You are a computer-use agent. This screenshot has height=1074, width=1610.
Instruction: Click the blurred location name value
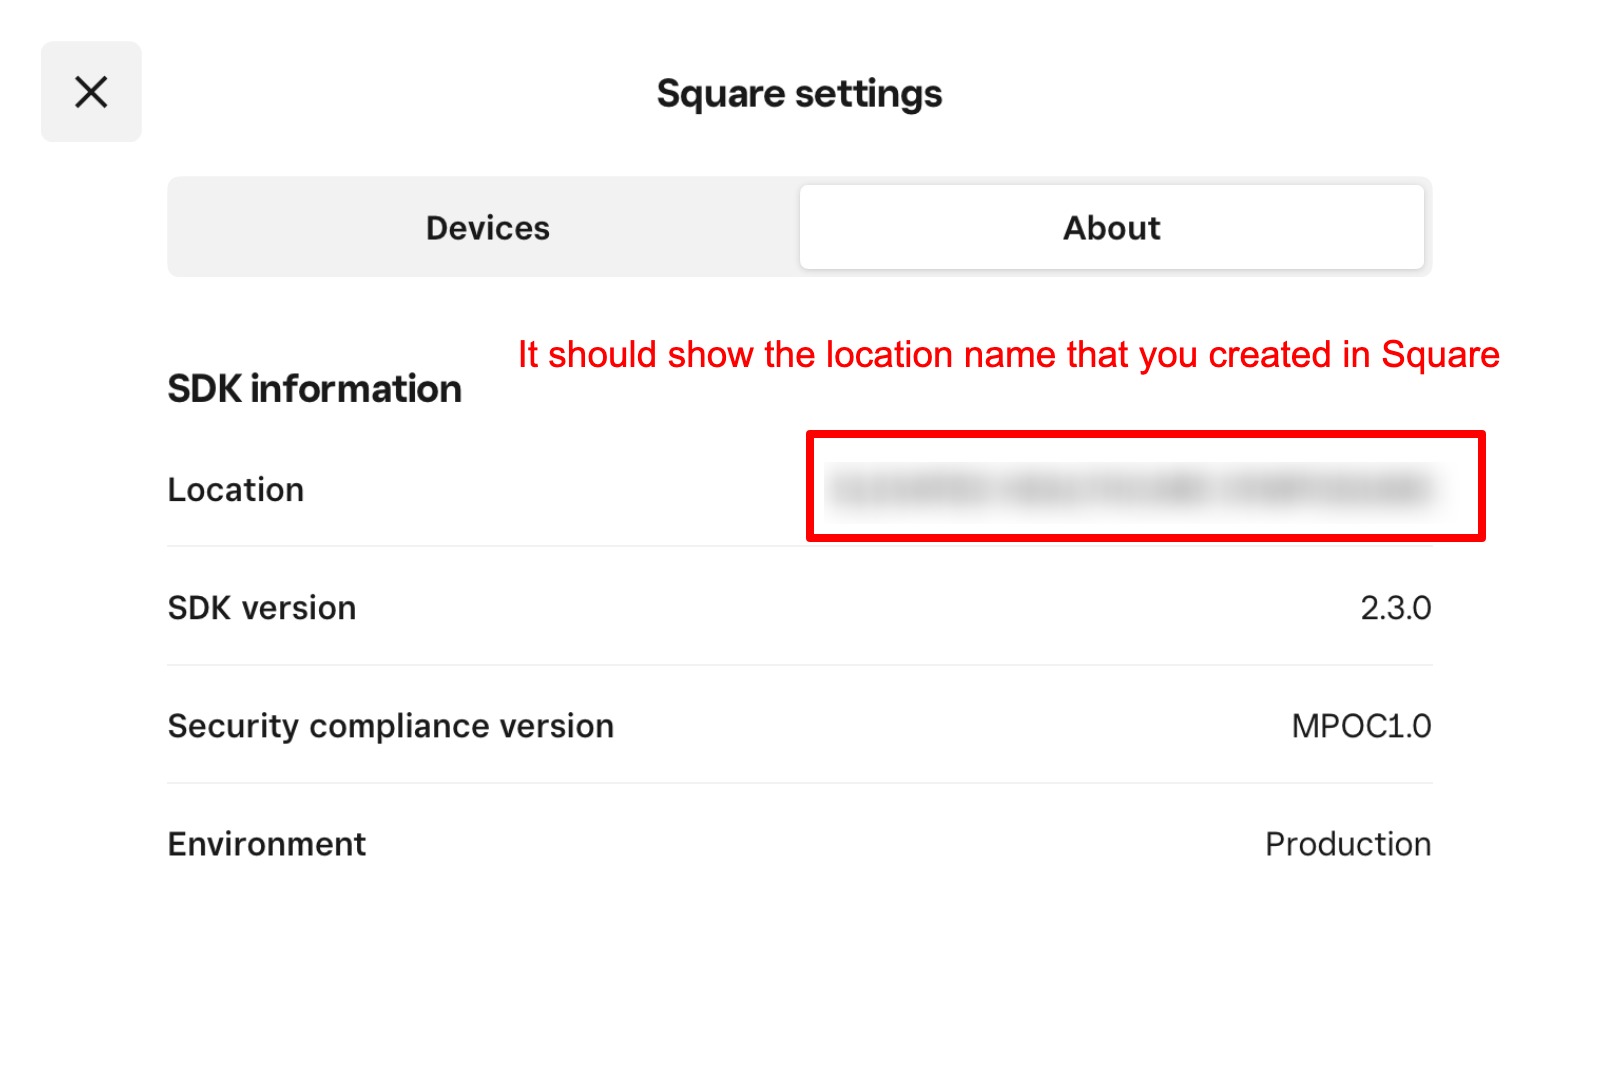click(1130, 489)
